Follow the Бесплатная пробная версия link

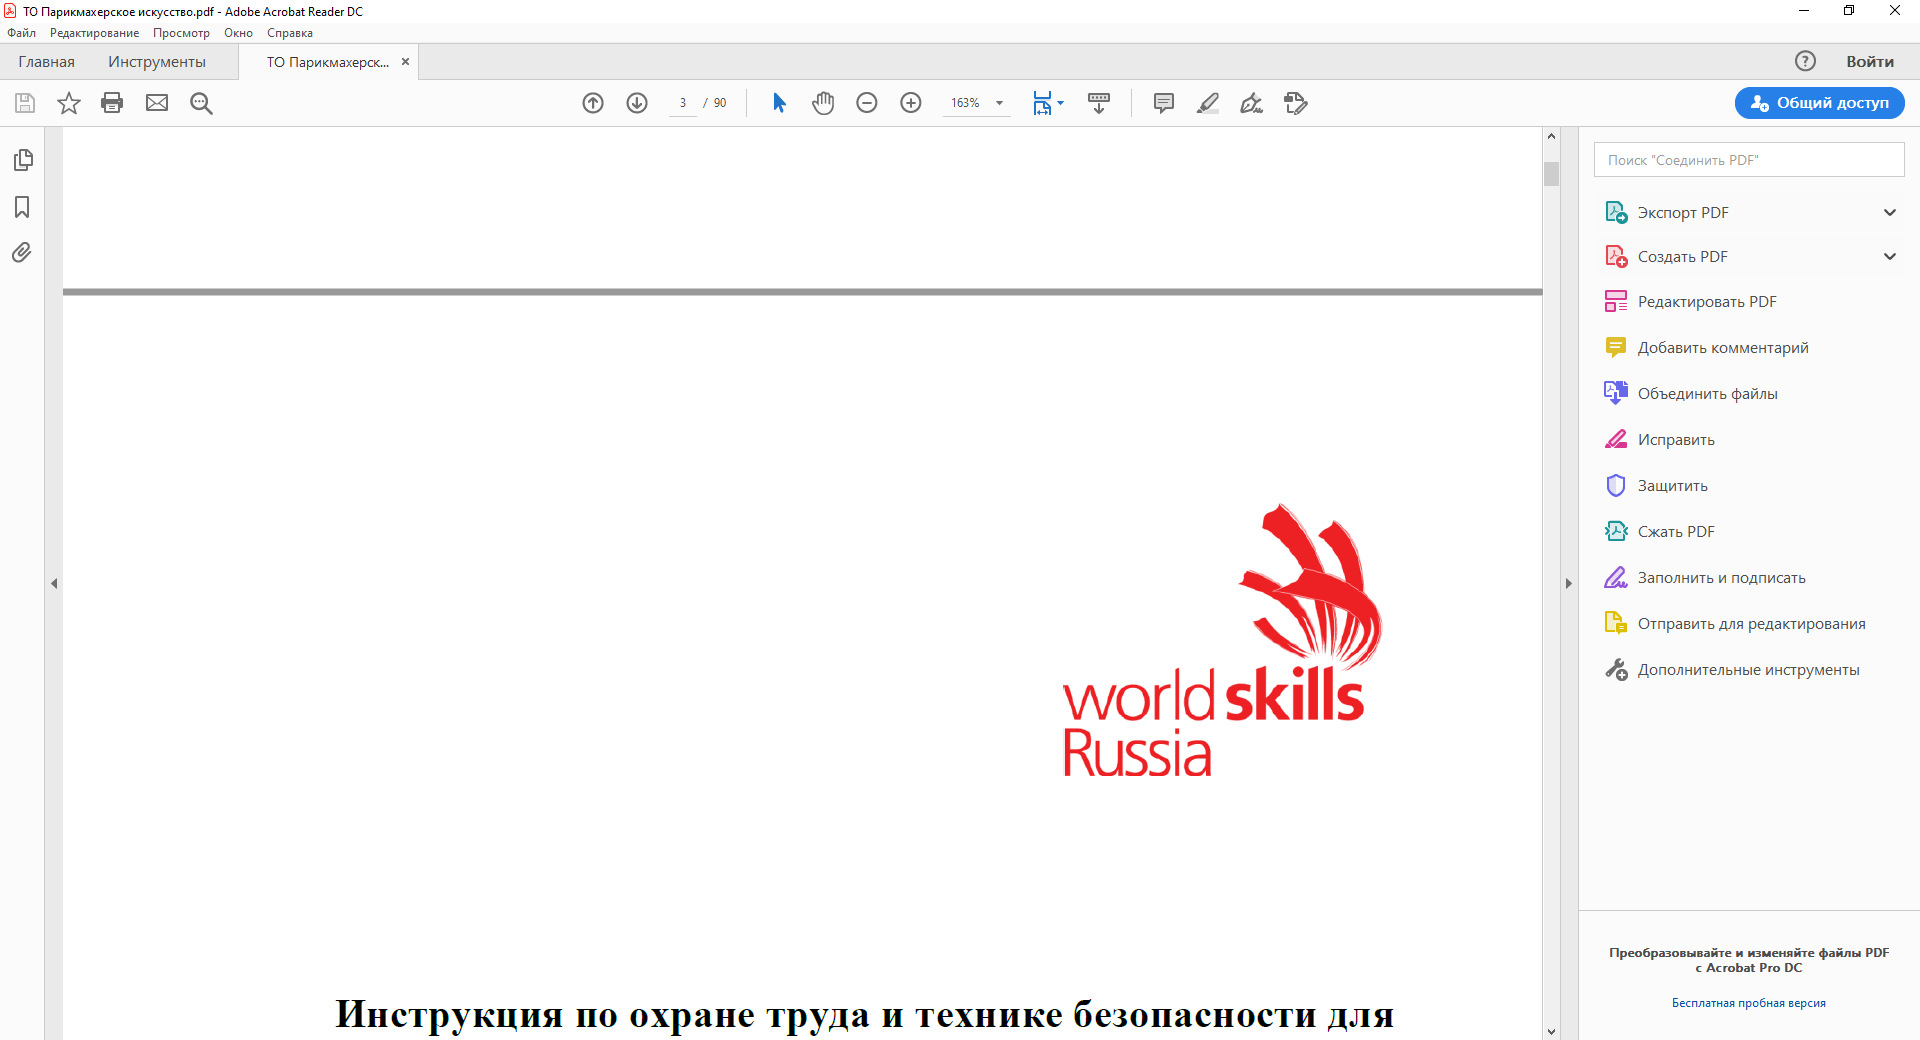pos(1748,1003)
